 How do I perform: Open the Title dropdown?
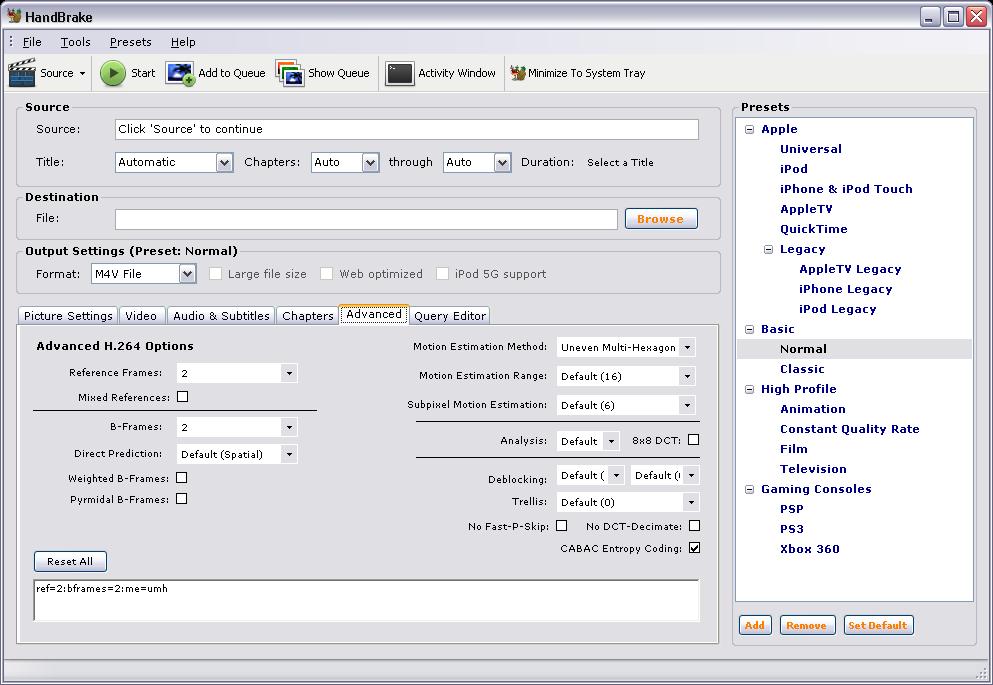point(224,163)
